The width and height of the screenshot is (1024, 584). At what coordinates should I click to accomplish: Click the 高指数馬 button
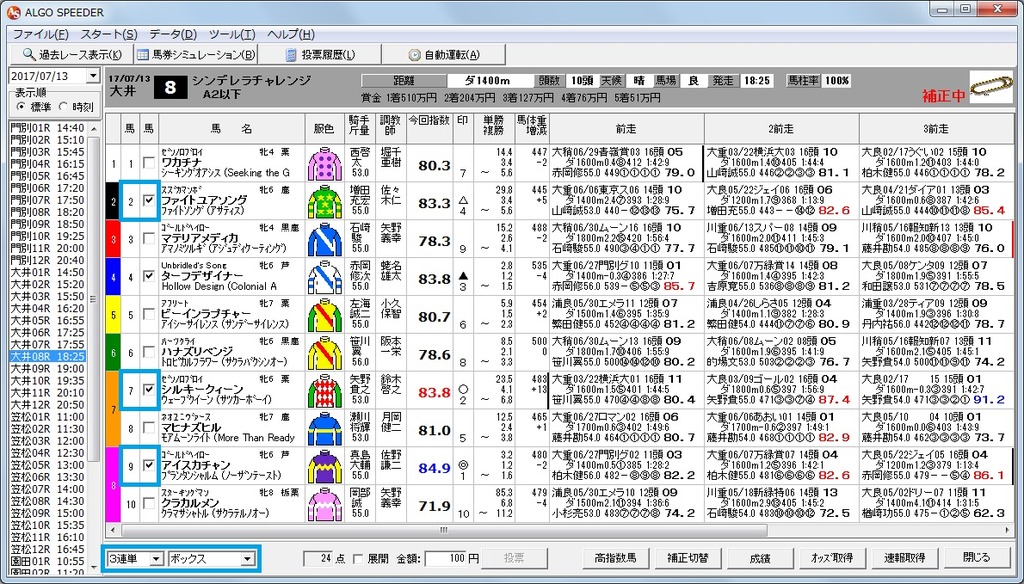616,558
